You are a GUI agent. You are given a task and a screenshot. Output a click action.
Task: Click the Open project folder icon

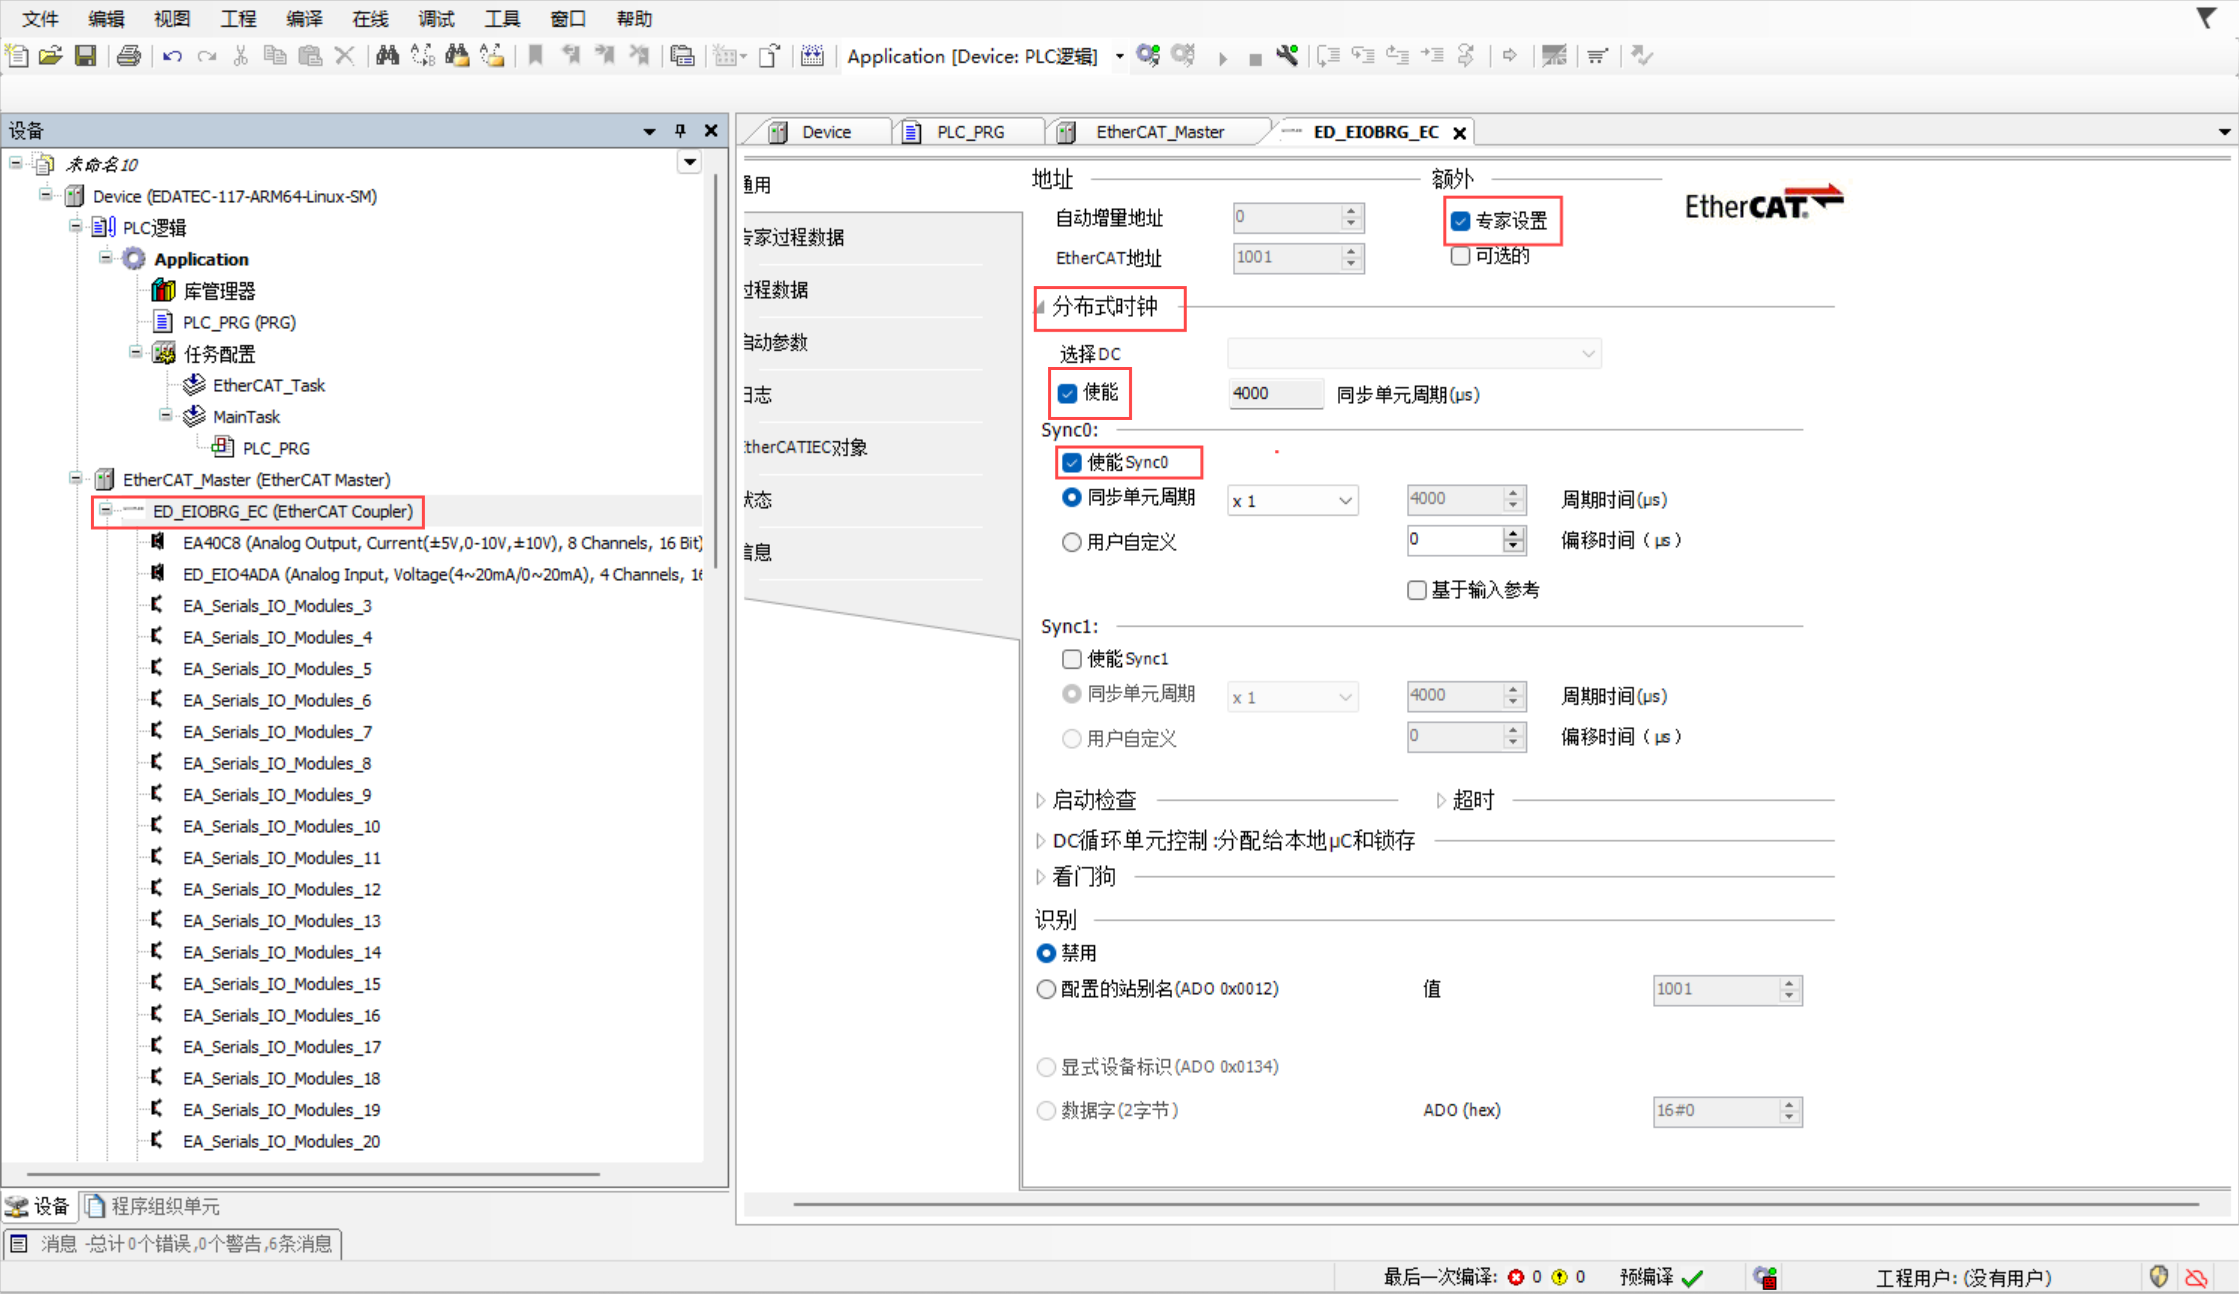(x=51, y=56)
